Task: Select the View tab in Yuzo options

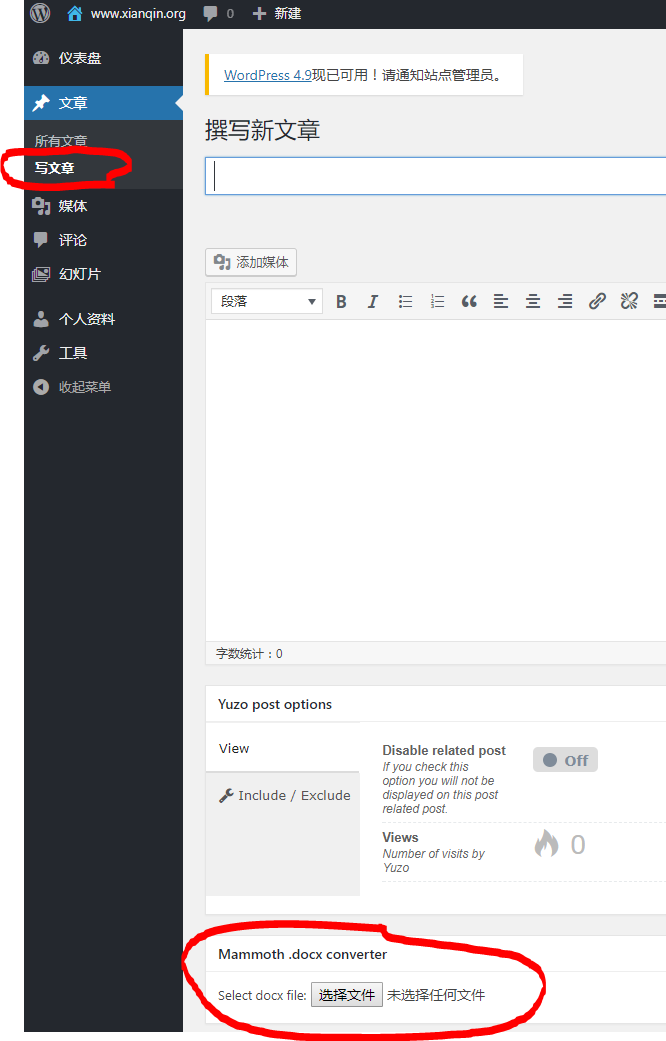Action: click(x=282, y=748)
